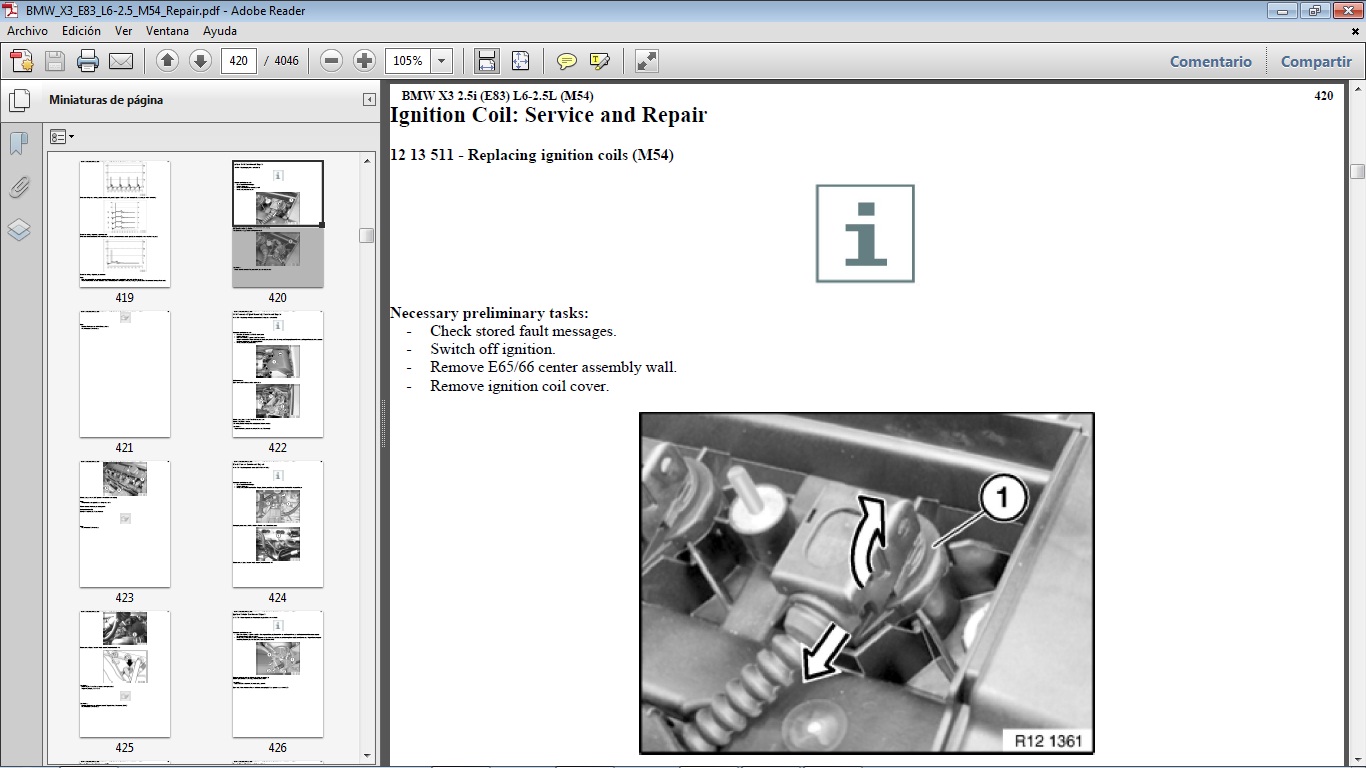Click the text 'Switch off ignition.'
The width and height of the screenshot is (1366, 768).
492,349
